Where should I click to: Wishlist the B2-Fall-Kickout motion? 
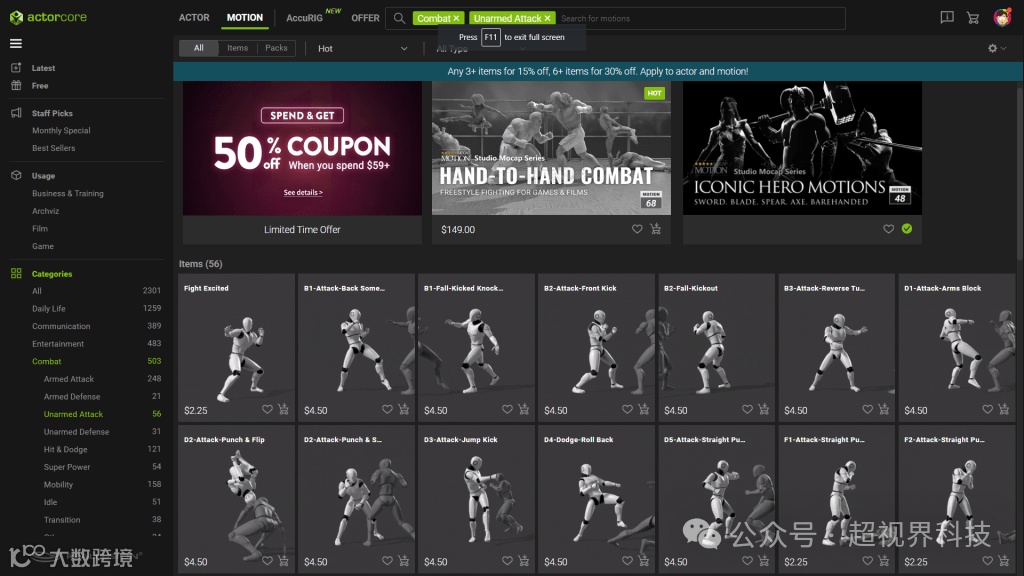tap(748, 409)
